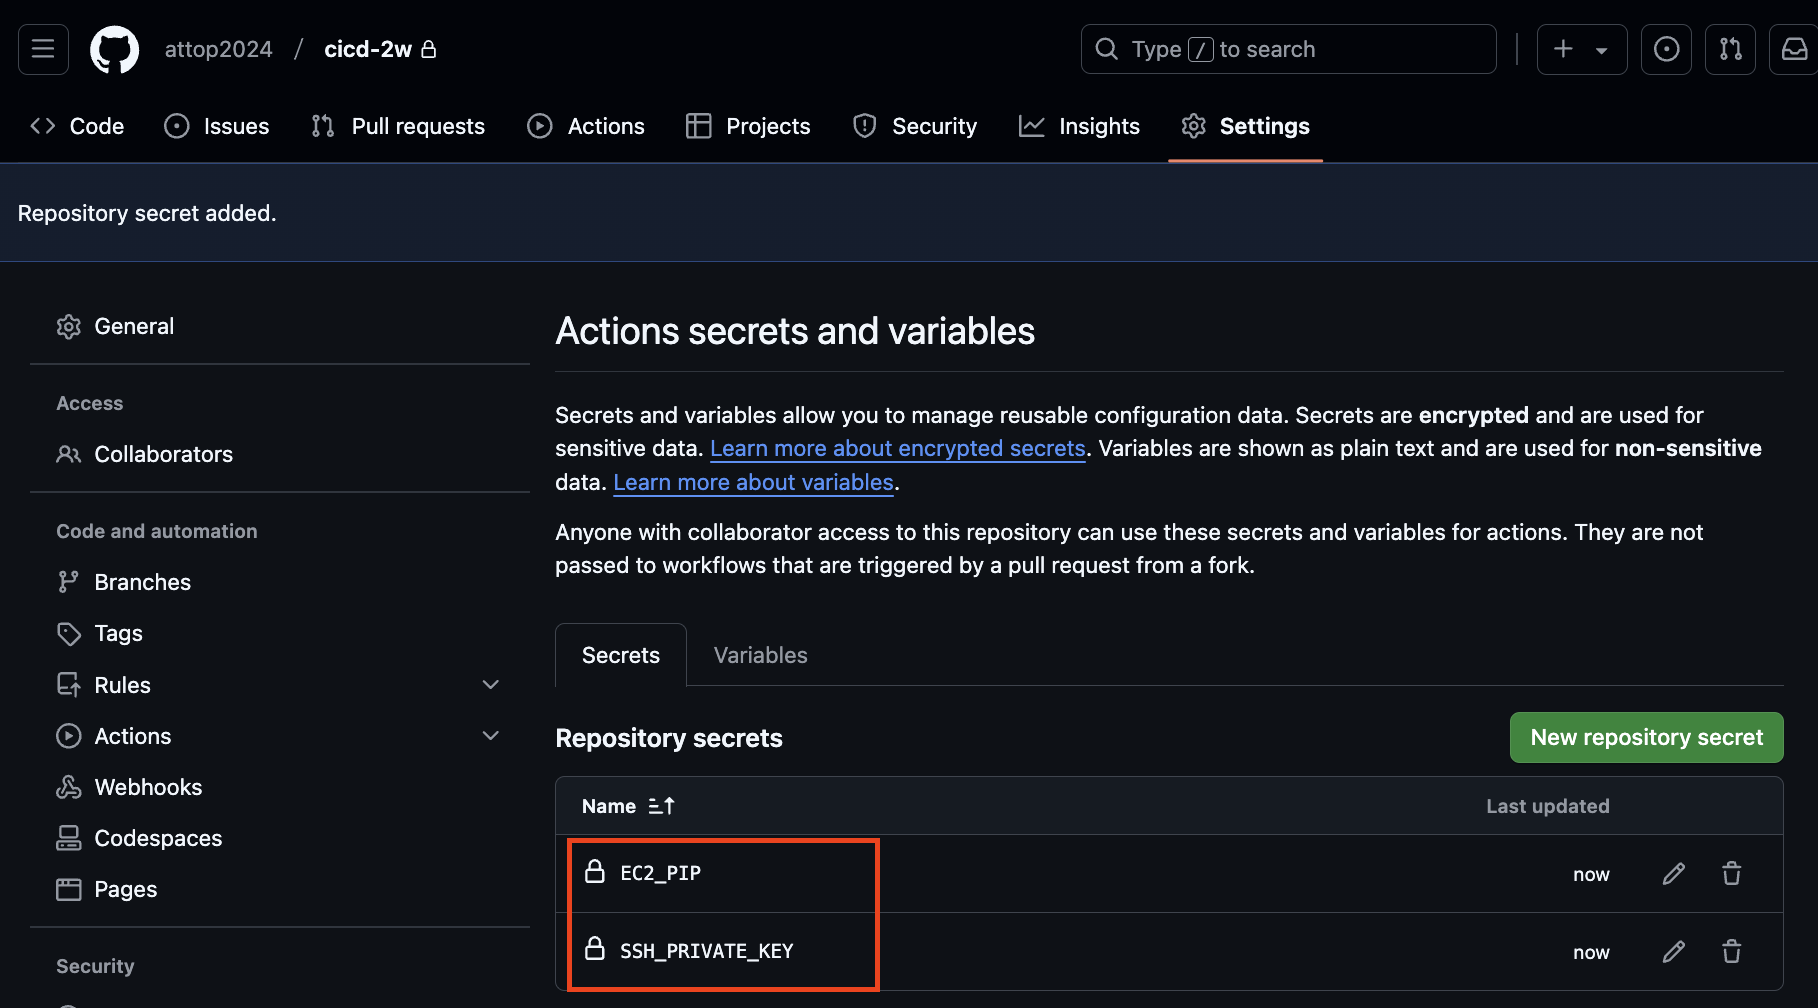Edit the EC2_PIP secret with pencil icon
Screen dimensions: 1818x1008
pyautogui.click(x=1673, y=874)
